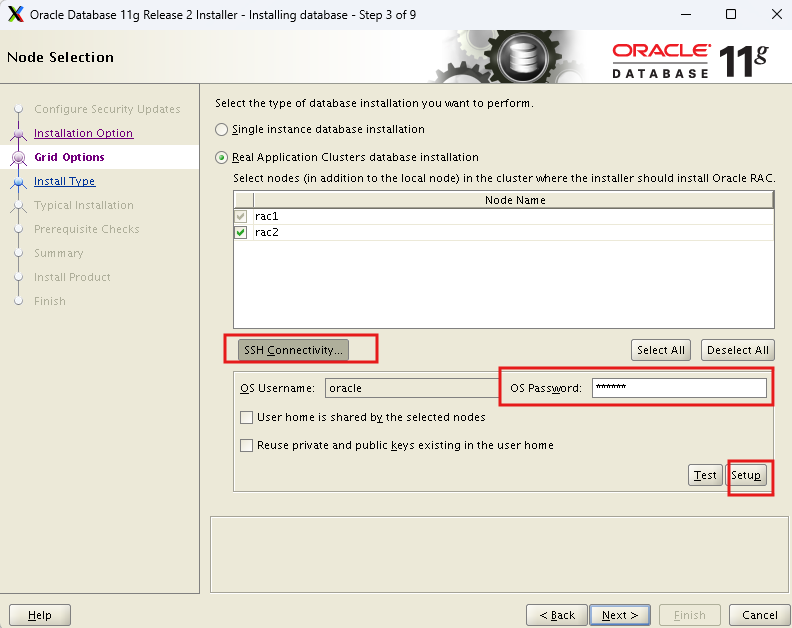792x628 pixels.
Task: Maximize the installer window
Action: (x=731, y=14)
